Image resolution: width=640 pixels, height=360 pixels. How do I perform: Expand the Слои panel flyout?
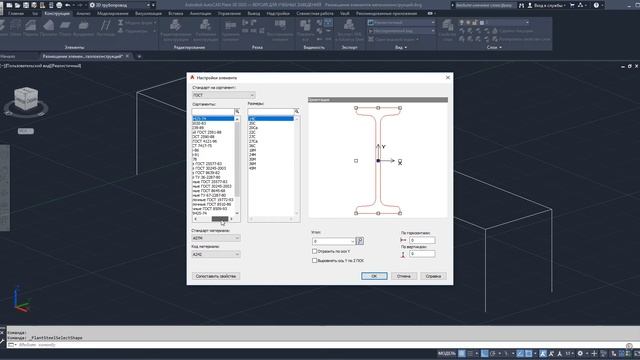click(x=494, y=47)
